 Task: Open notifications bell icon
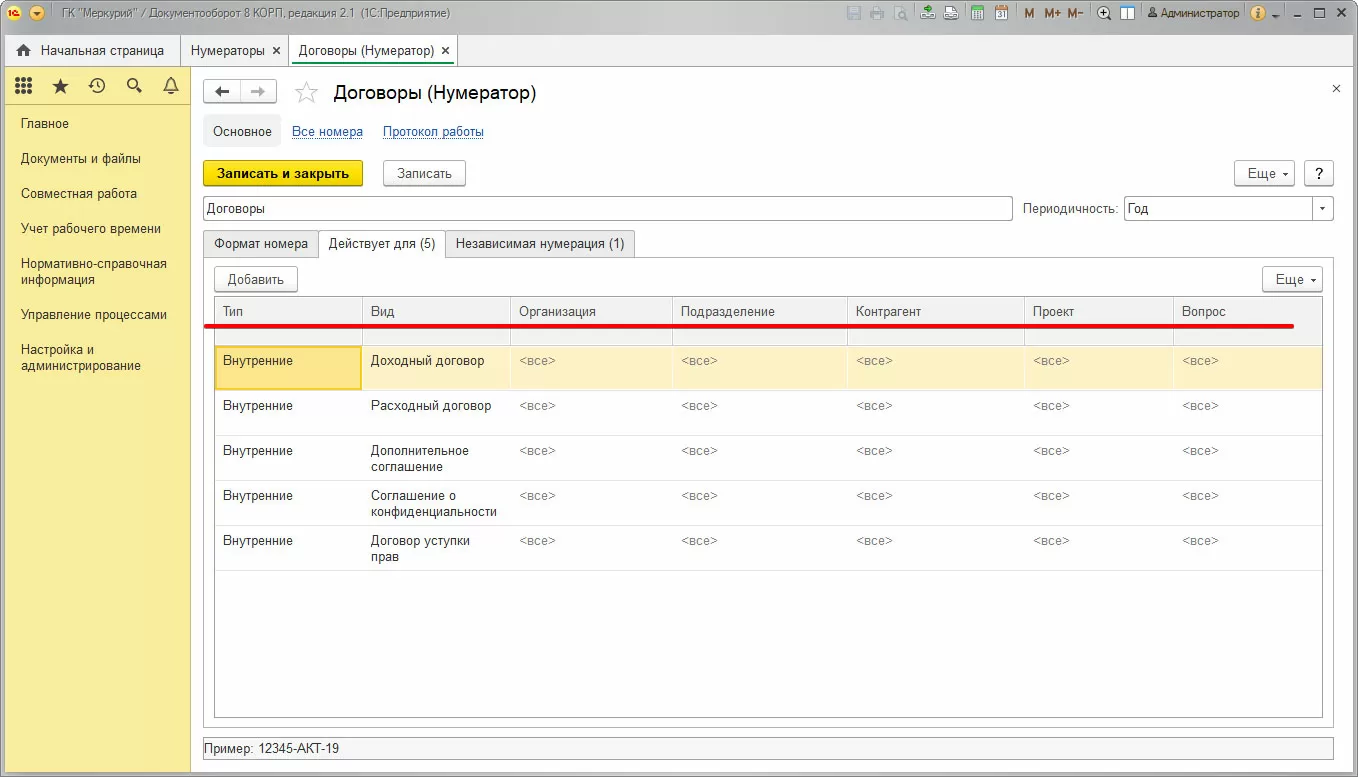click(171, 87)
